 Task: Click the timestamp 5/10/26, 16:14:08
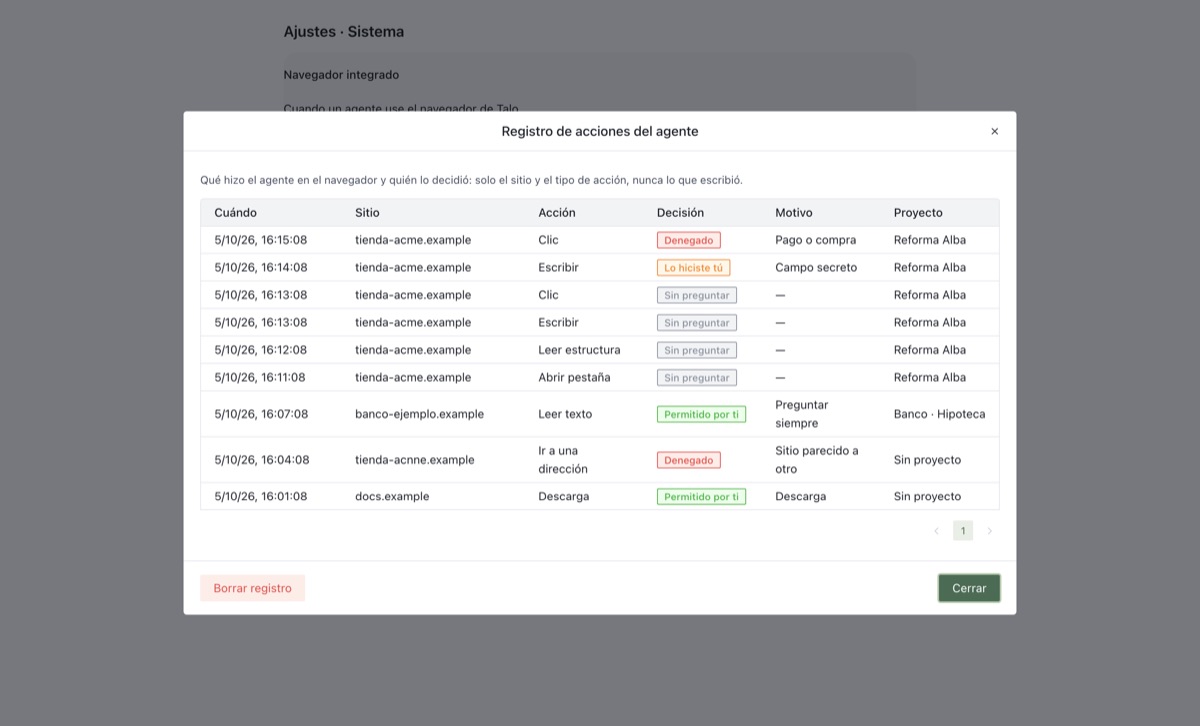tap(261, 268)
